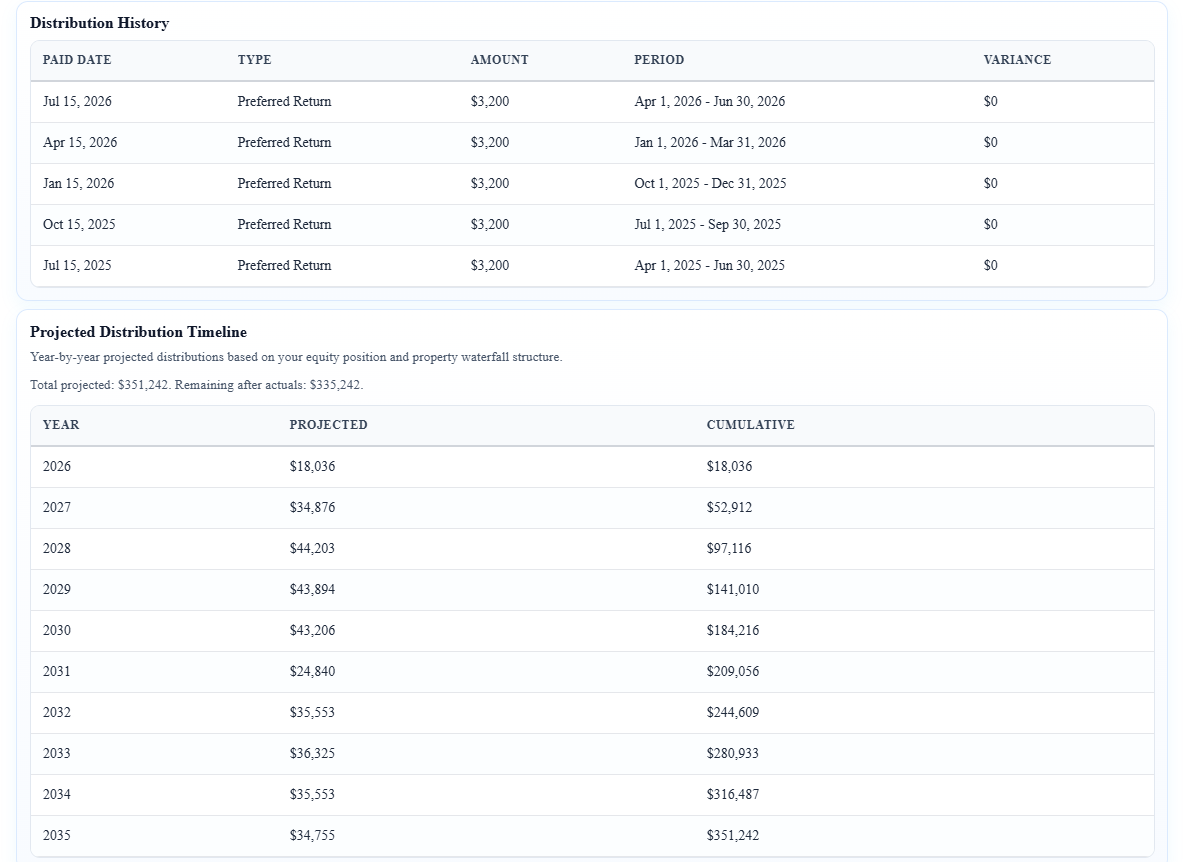Select the 2030 year row
1185x862 pixels.
point(592,630)
